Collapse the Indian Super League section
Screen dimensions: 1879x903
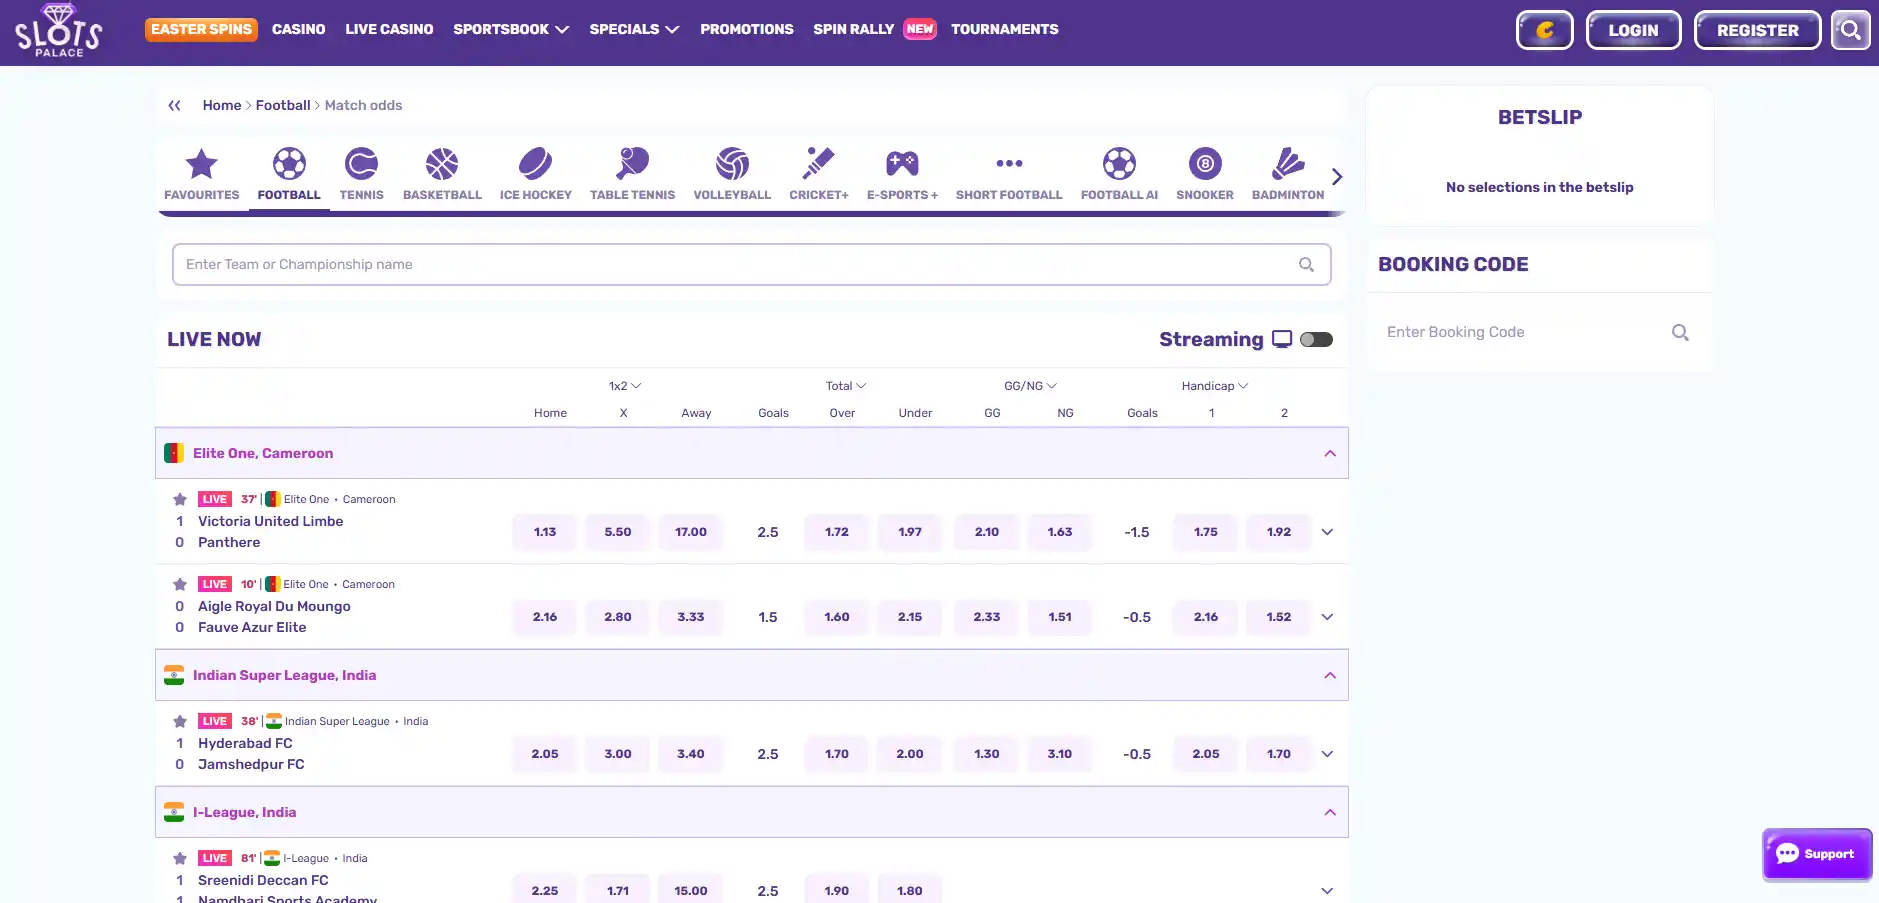coord(1330,675)
